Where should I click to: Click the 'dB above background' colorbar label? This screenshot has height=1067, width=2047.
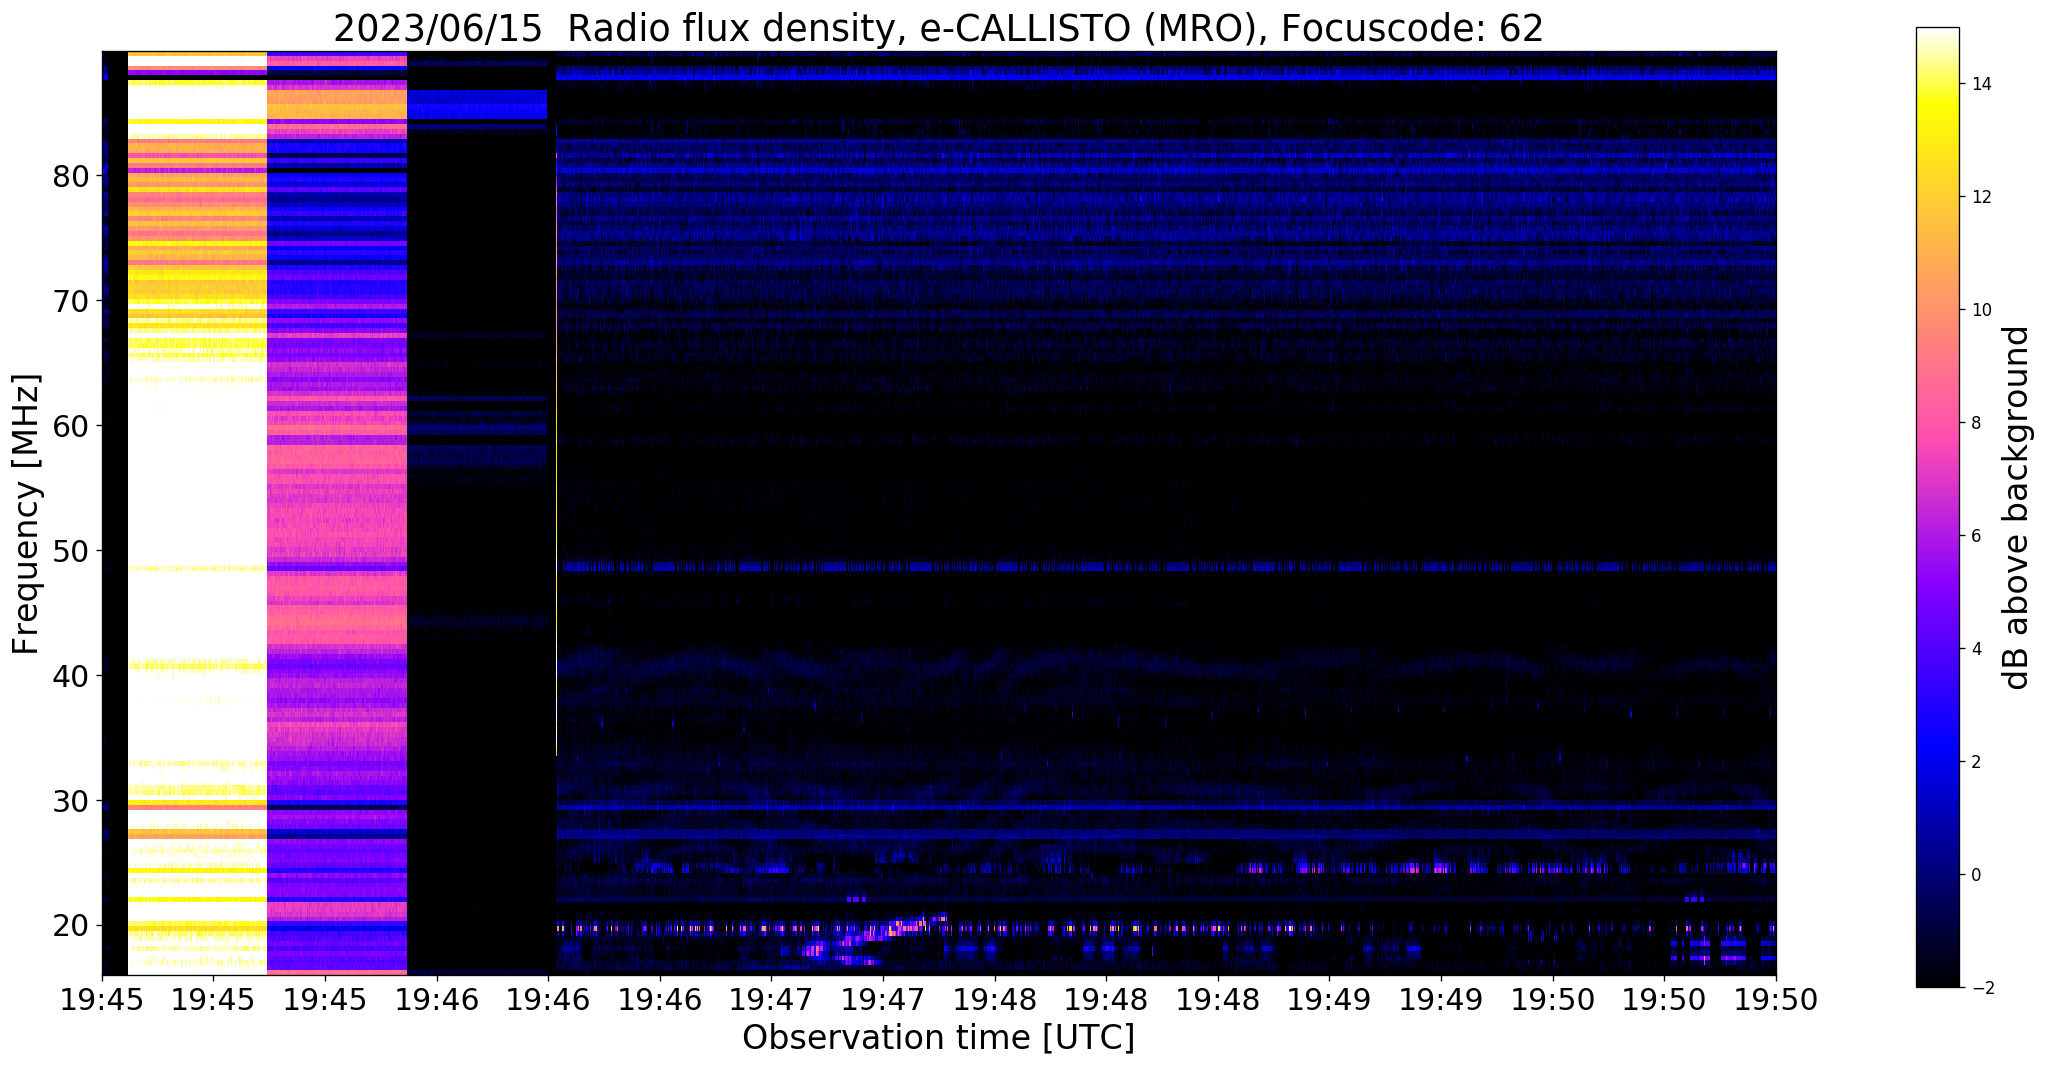(2017, 508)
